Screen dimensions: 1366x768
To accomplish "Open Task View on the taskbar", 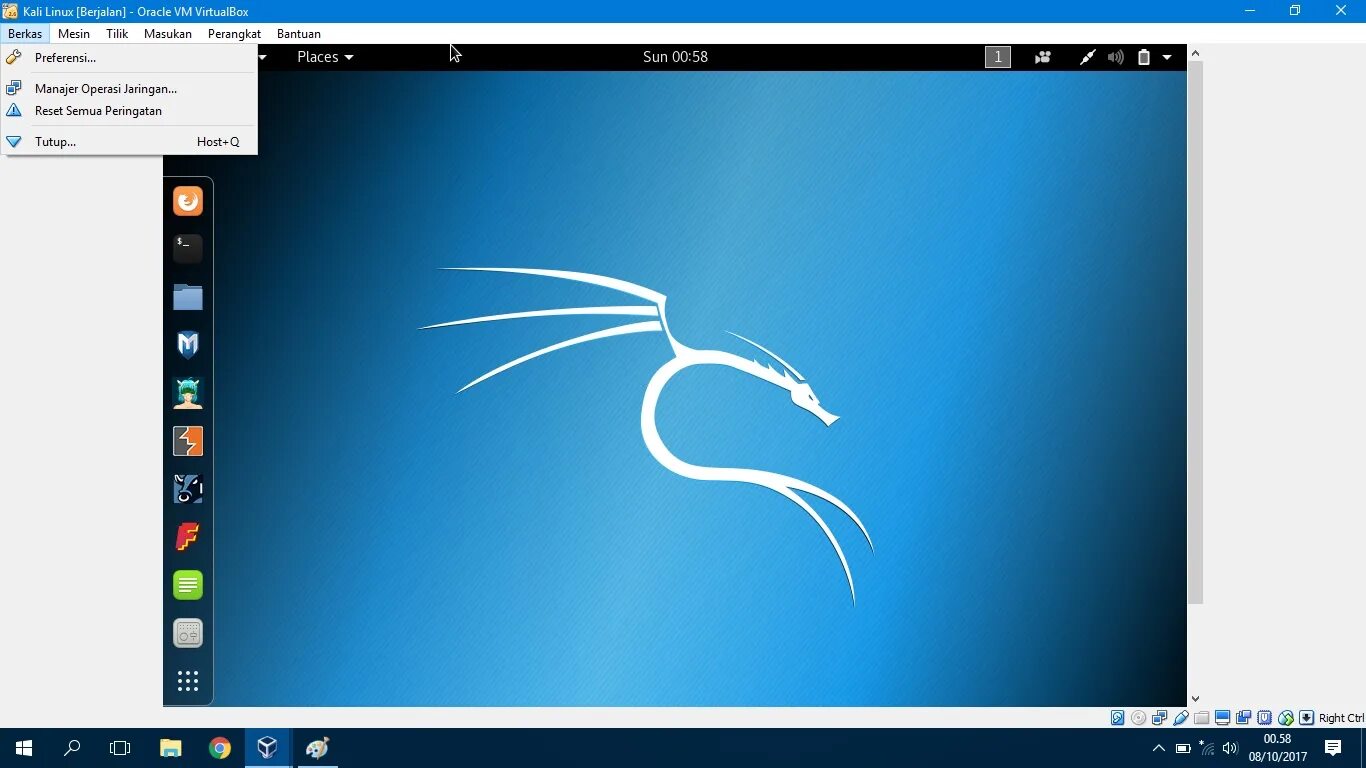I will [x=120, y=748].
